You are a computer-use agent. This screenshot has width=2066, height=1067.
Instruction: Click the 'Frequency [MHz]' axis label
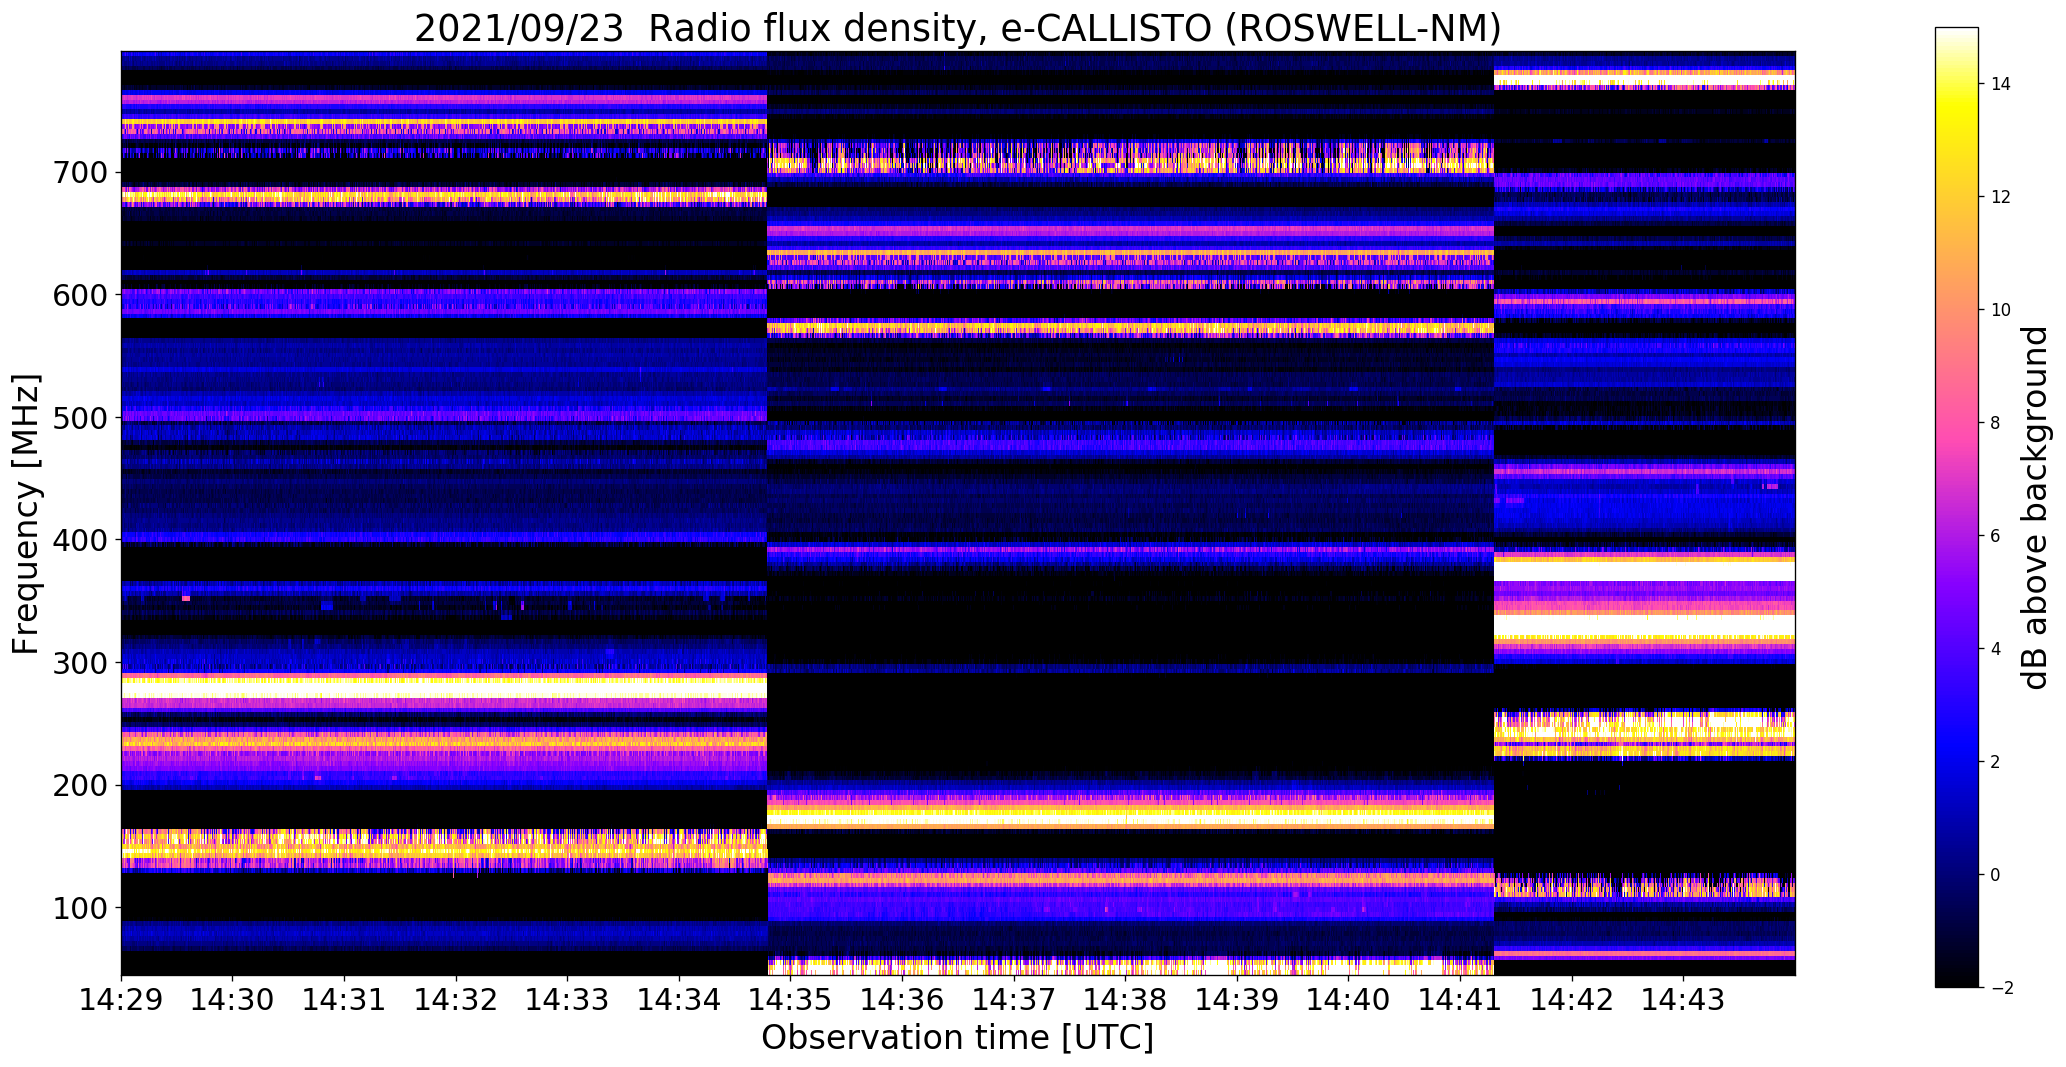(x=26, y=514)
